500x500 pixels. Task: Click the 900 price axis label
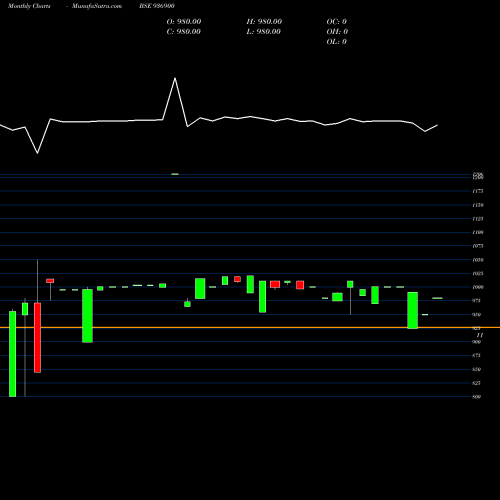pyautogui.click(x=477, y=342)
